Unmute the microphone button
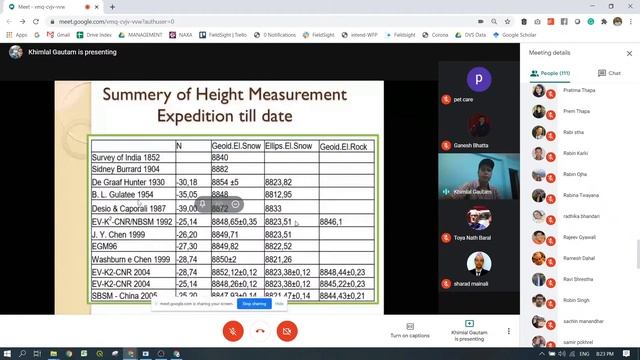Image resolution: width=640 pixels, height=360 pixels. (233, 331)
